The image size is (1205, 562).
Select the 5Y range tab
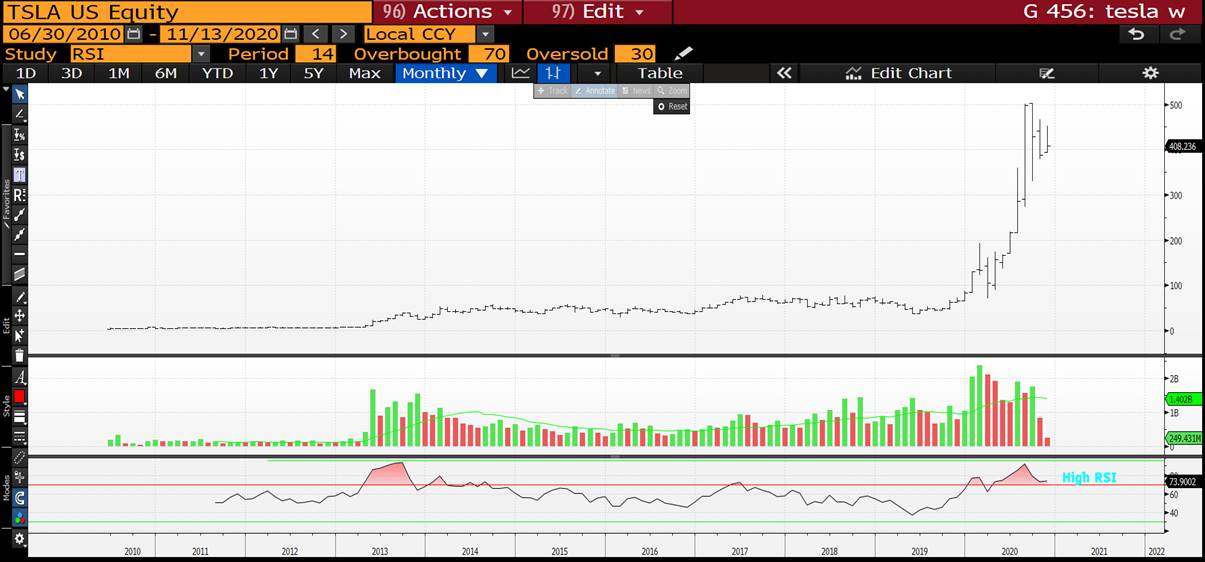(314, 73)
